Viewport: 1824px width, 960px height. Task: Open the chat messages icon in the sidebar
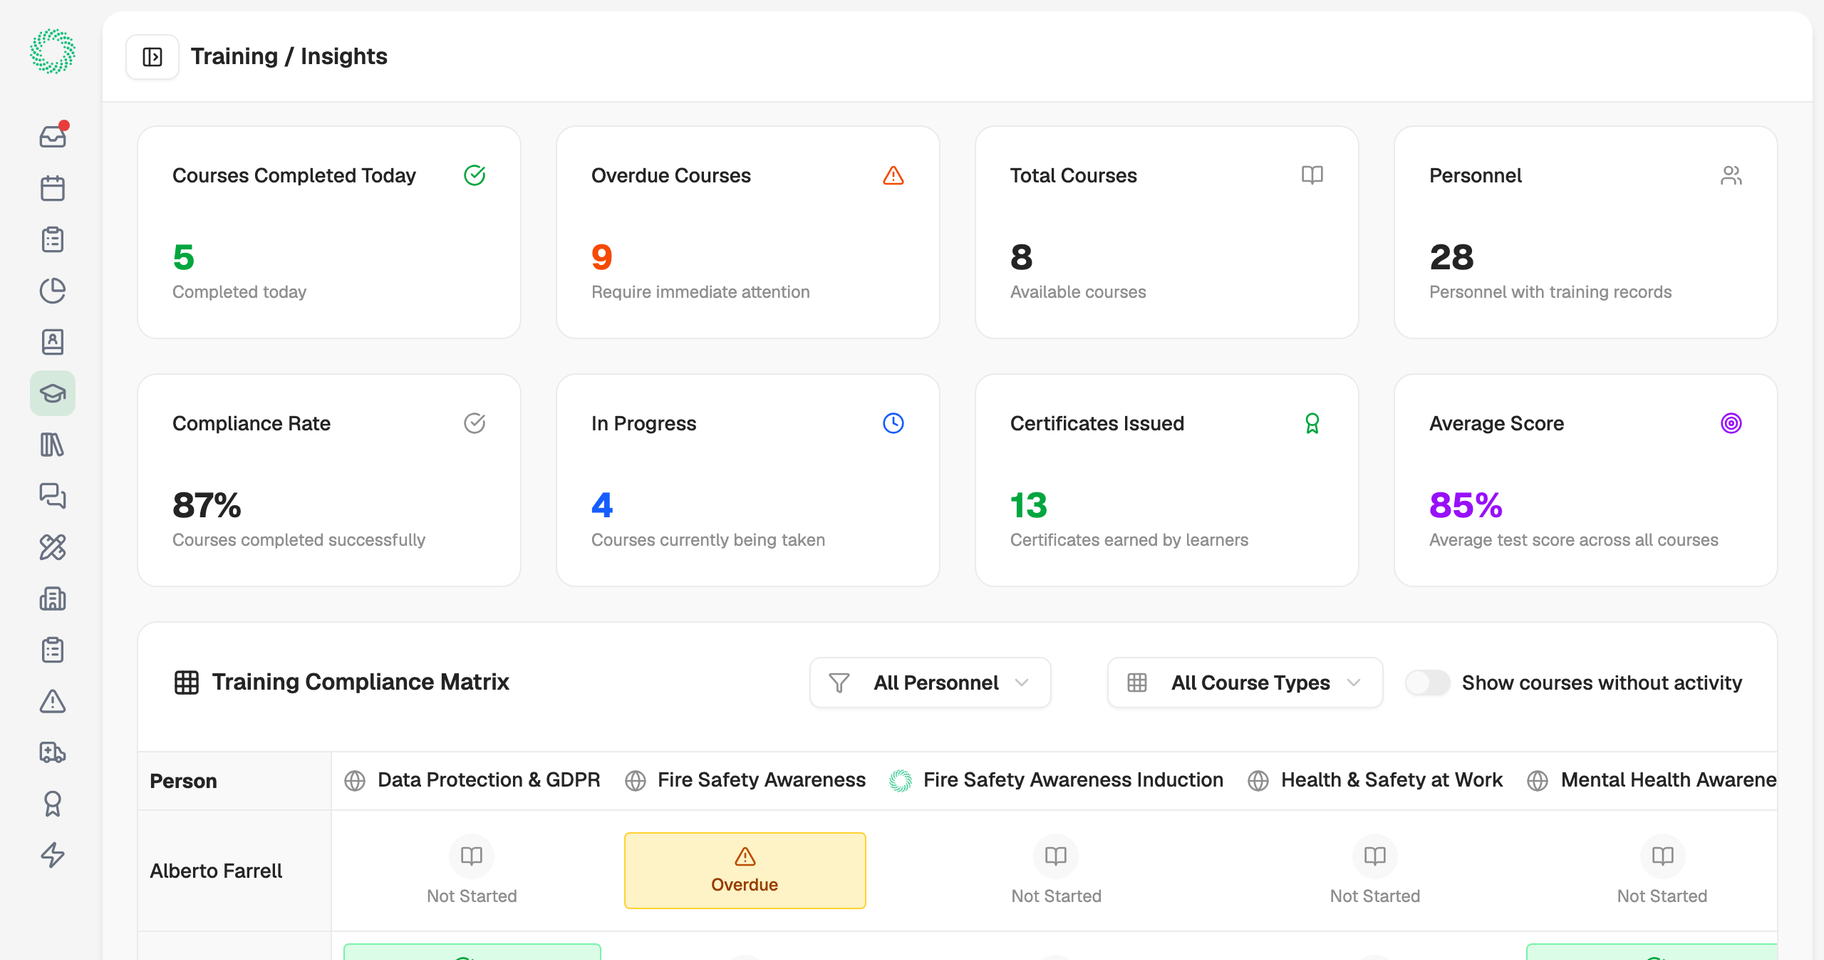tap(53, 496)
